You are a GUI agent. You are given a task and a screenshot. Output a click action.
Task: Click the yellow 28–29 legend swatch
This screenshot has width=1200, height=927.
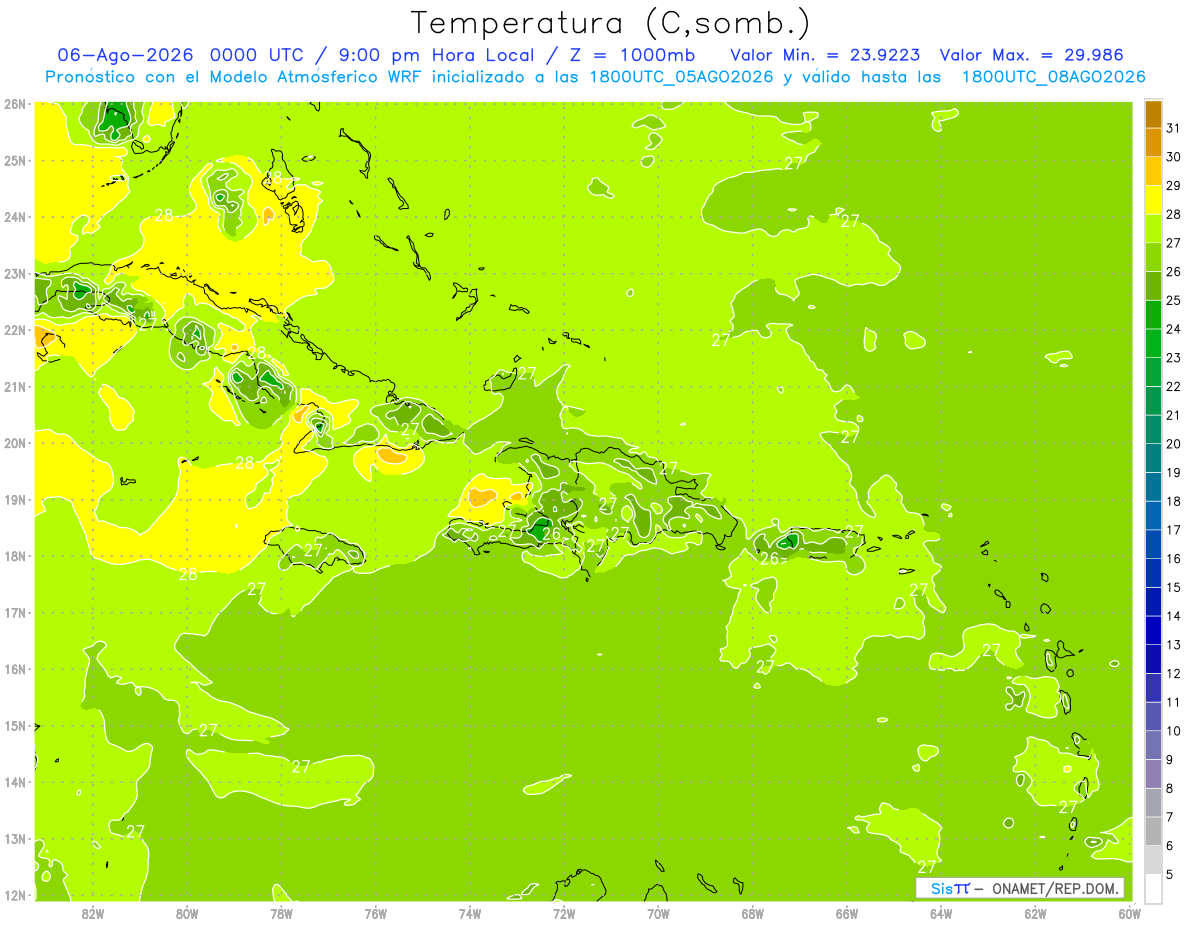1153,200
